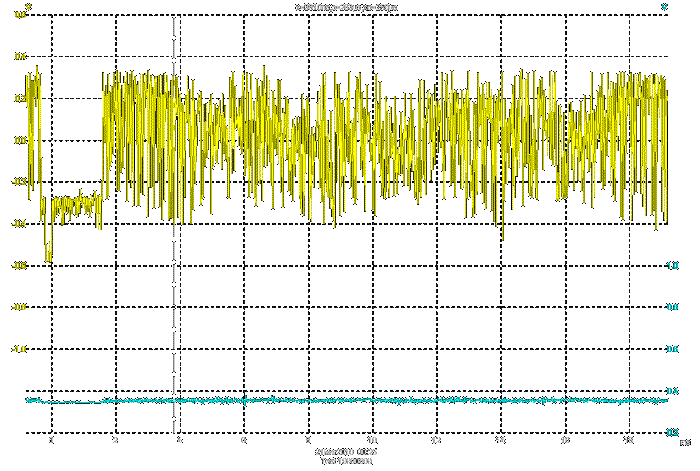
Task: Click the 10 tick on time axis
Action: pos(372,440)
